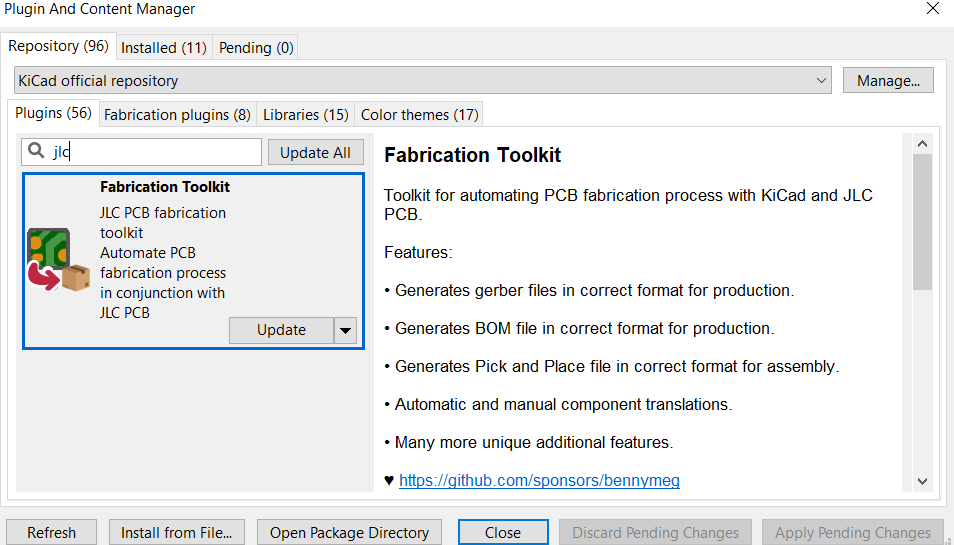Screen dimensions: 954x545
Task: Open the github sponsors bennymeg link
Action: [x=539, y=481]
